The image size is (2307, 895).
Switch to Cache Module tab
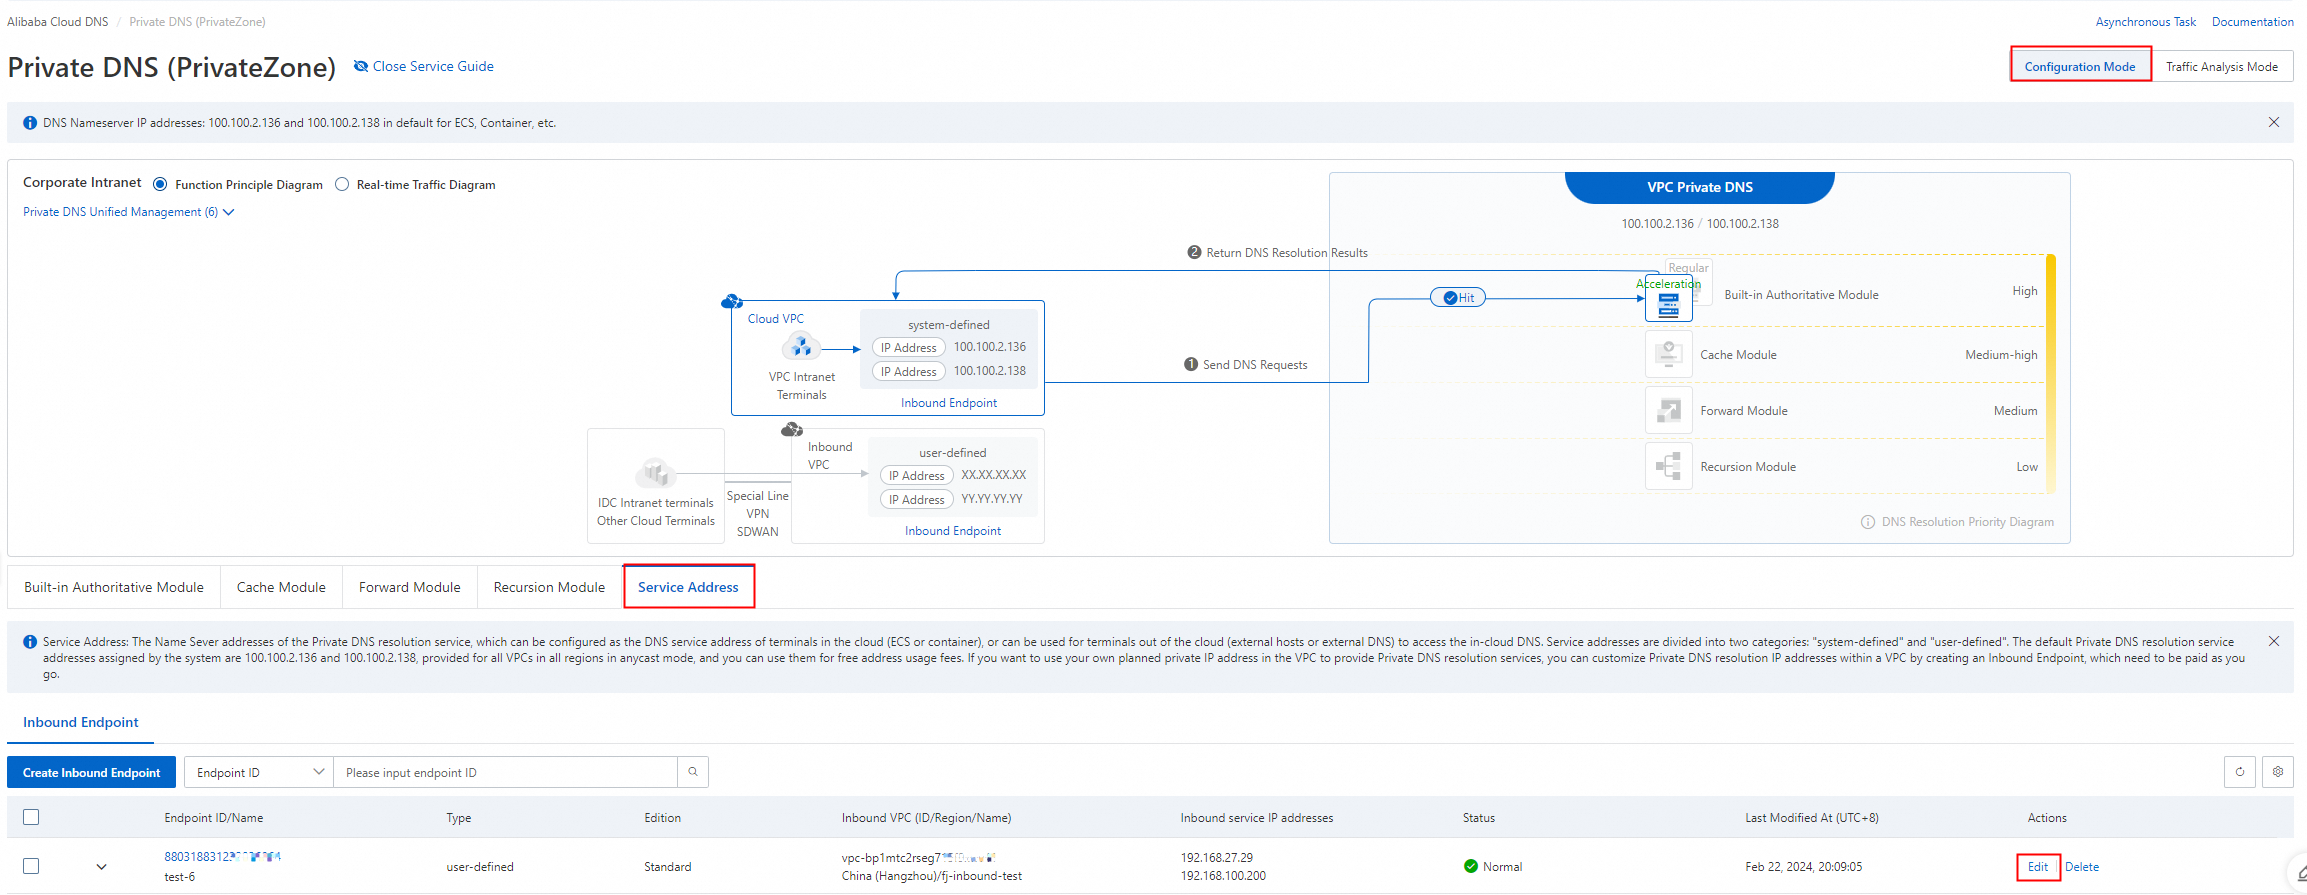[281, 587]
